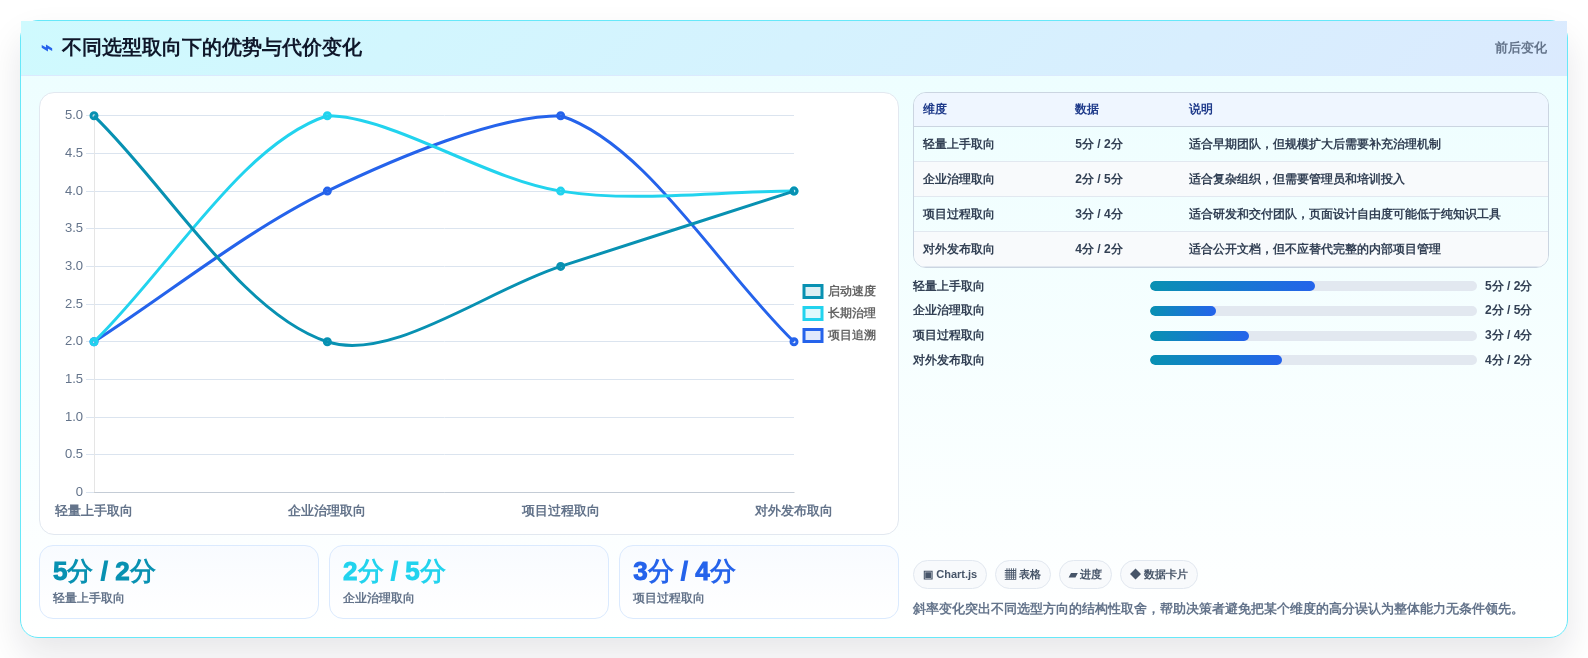Screen dimensions: 1588x658
Task: Click description 适合复杂组织，但需要管理员和培训投入
Action: 1296,179
